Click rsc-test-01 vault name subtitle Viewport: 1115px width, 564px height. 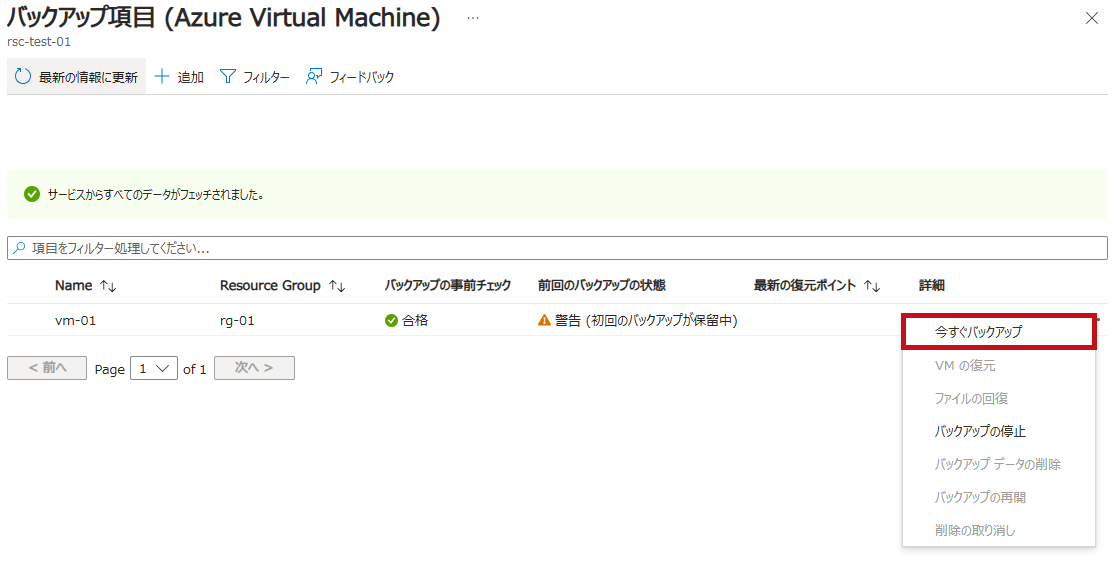pos(39,42)
